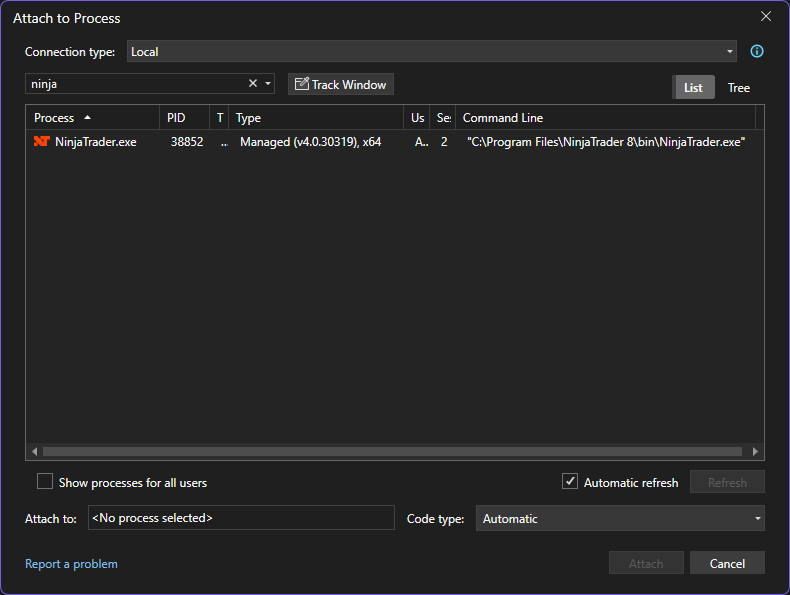Click the Managed (v4.0.30319), x64 type cell
The width and height of the screenshot is (790, 595).
310,142
